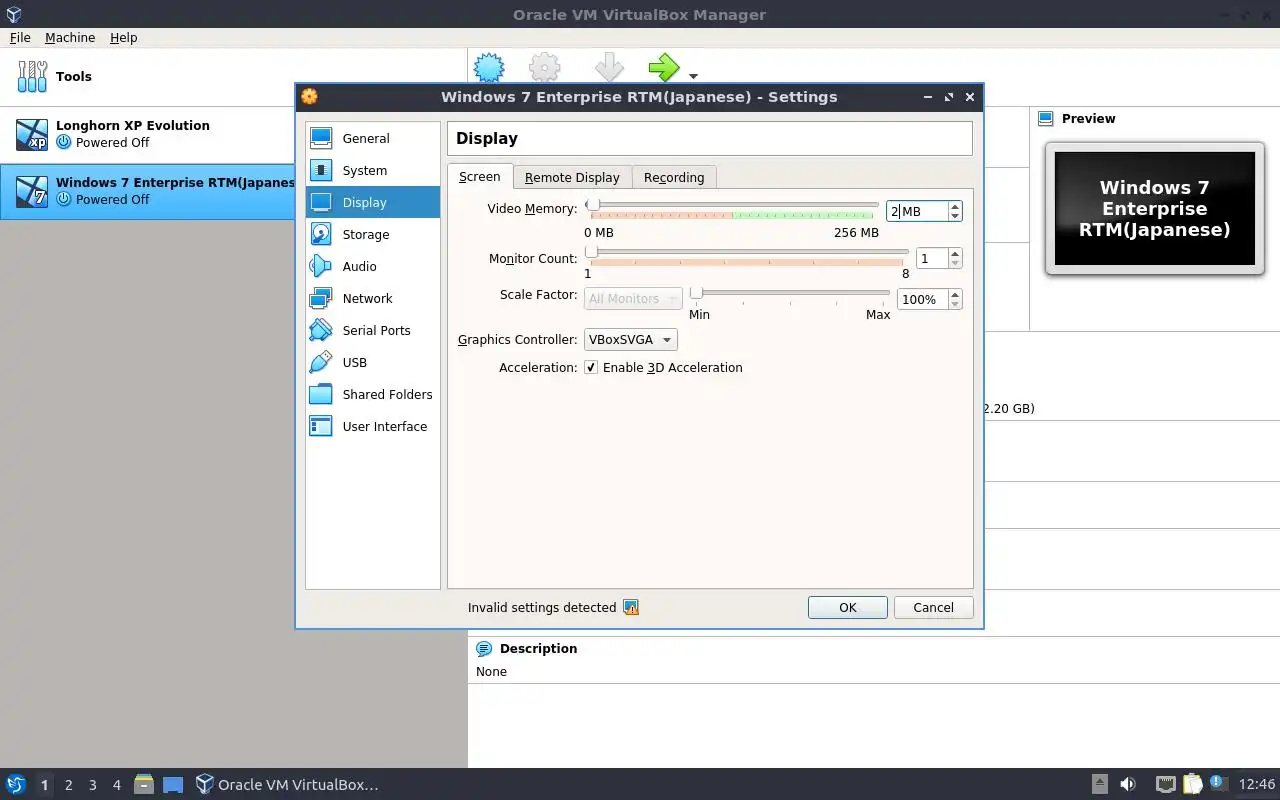Open the USB settings category

tap(372, 362)
